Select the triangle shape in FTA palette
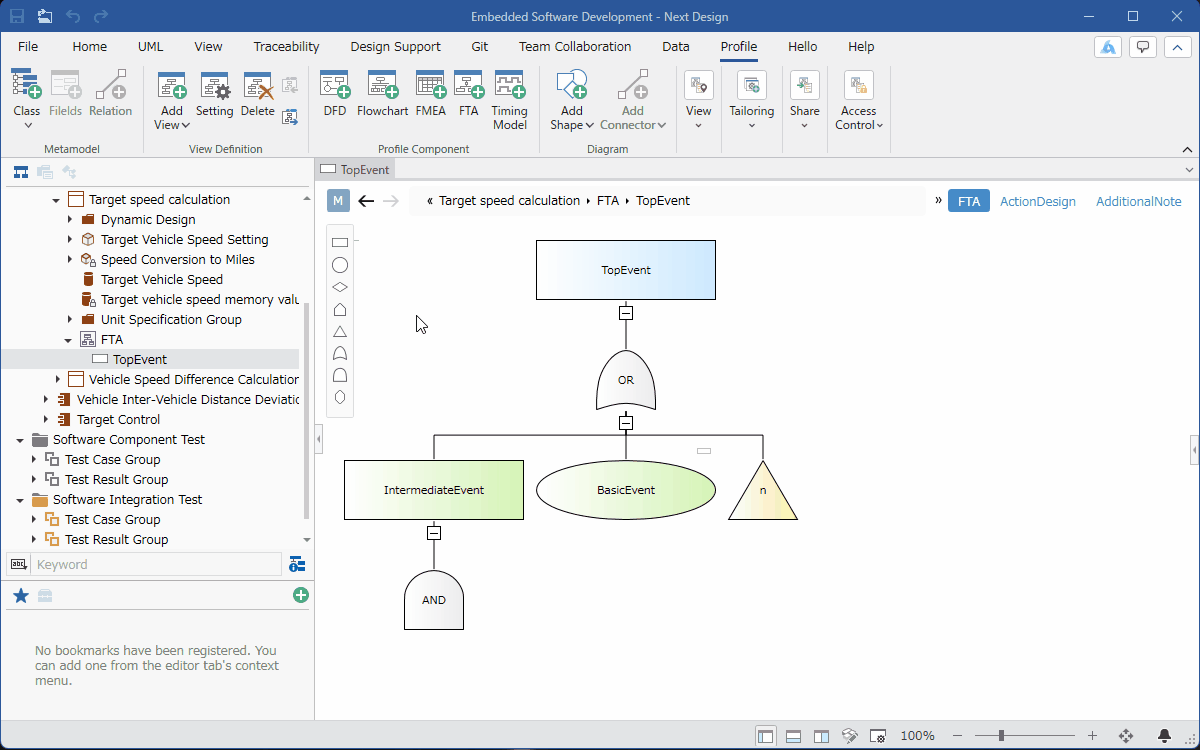 tap(340, 331)
